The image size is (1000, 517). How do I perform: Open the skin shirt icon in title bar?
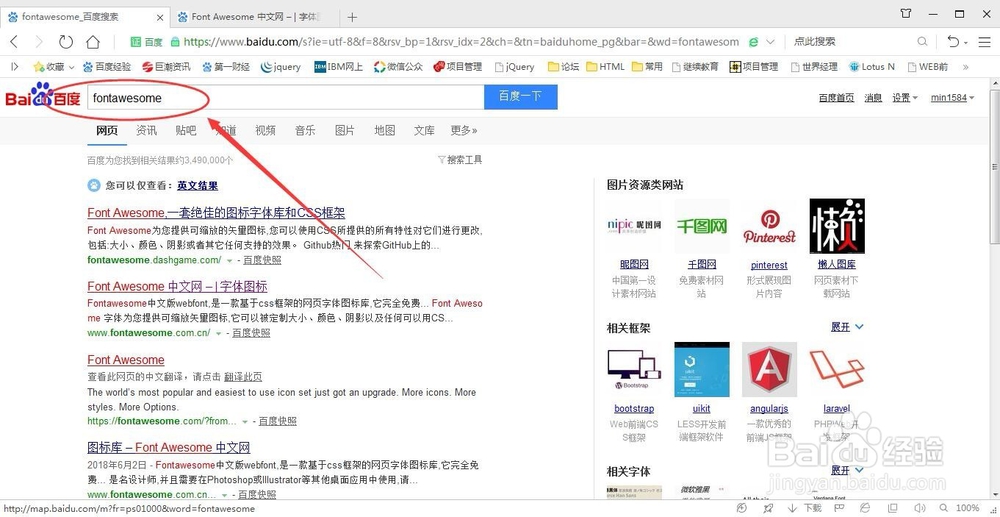[906, 13]
